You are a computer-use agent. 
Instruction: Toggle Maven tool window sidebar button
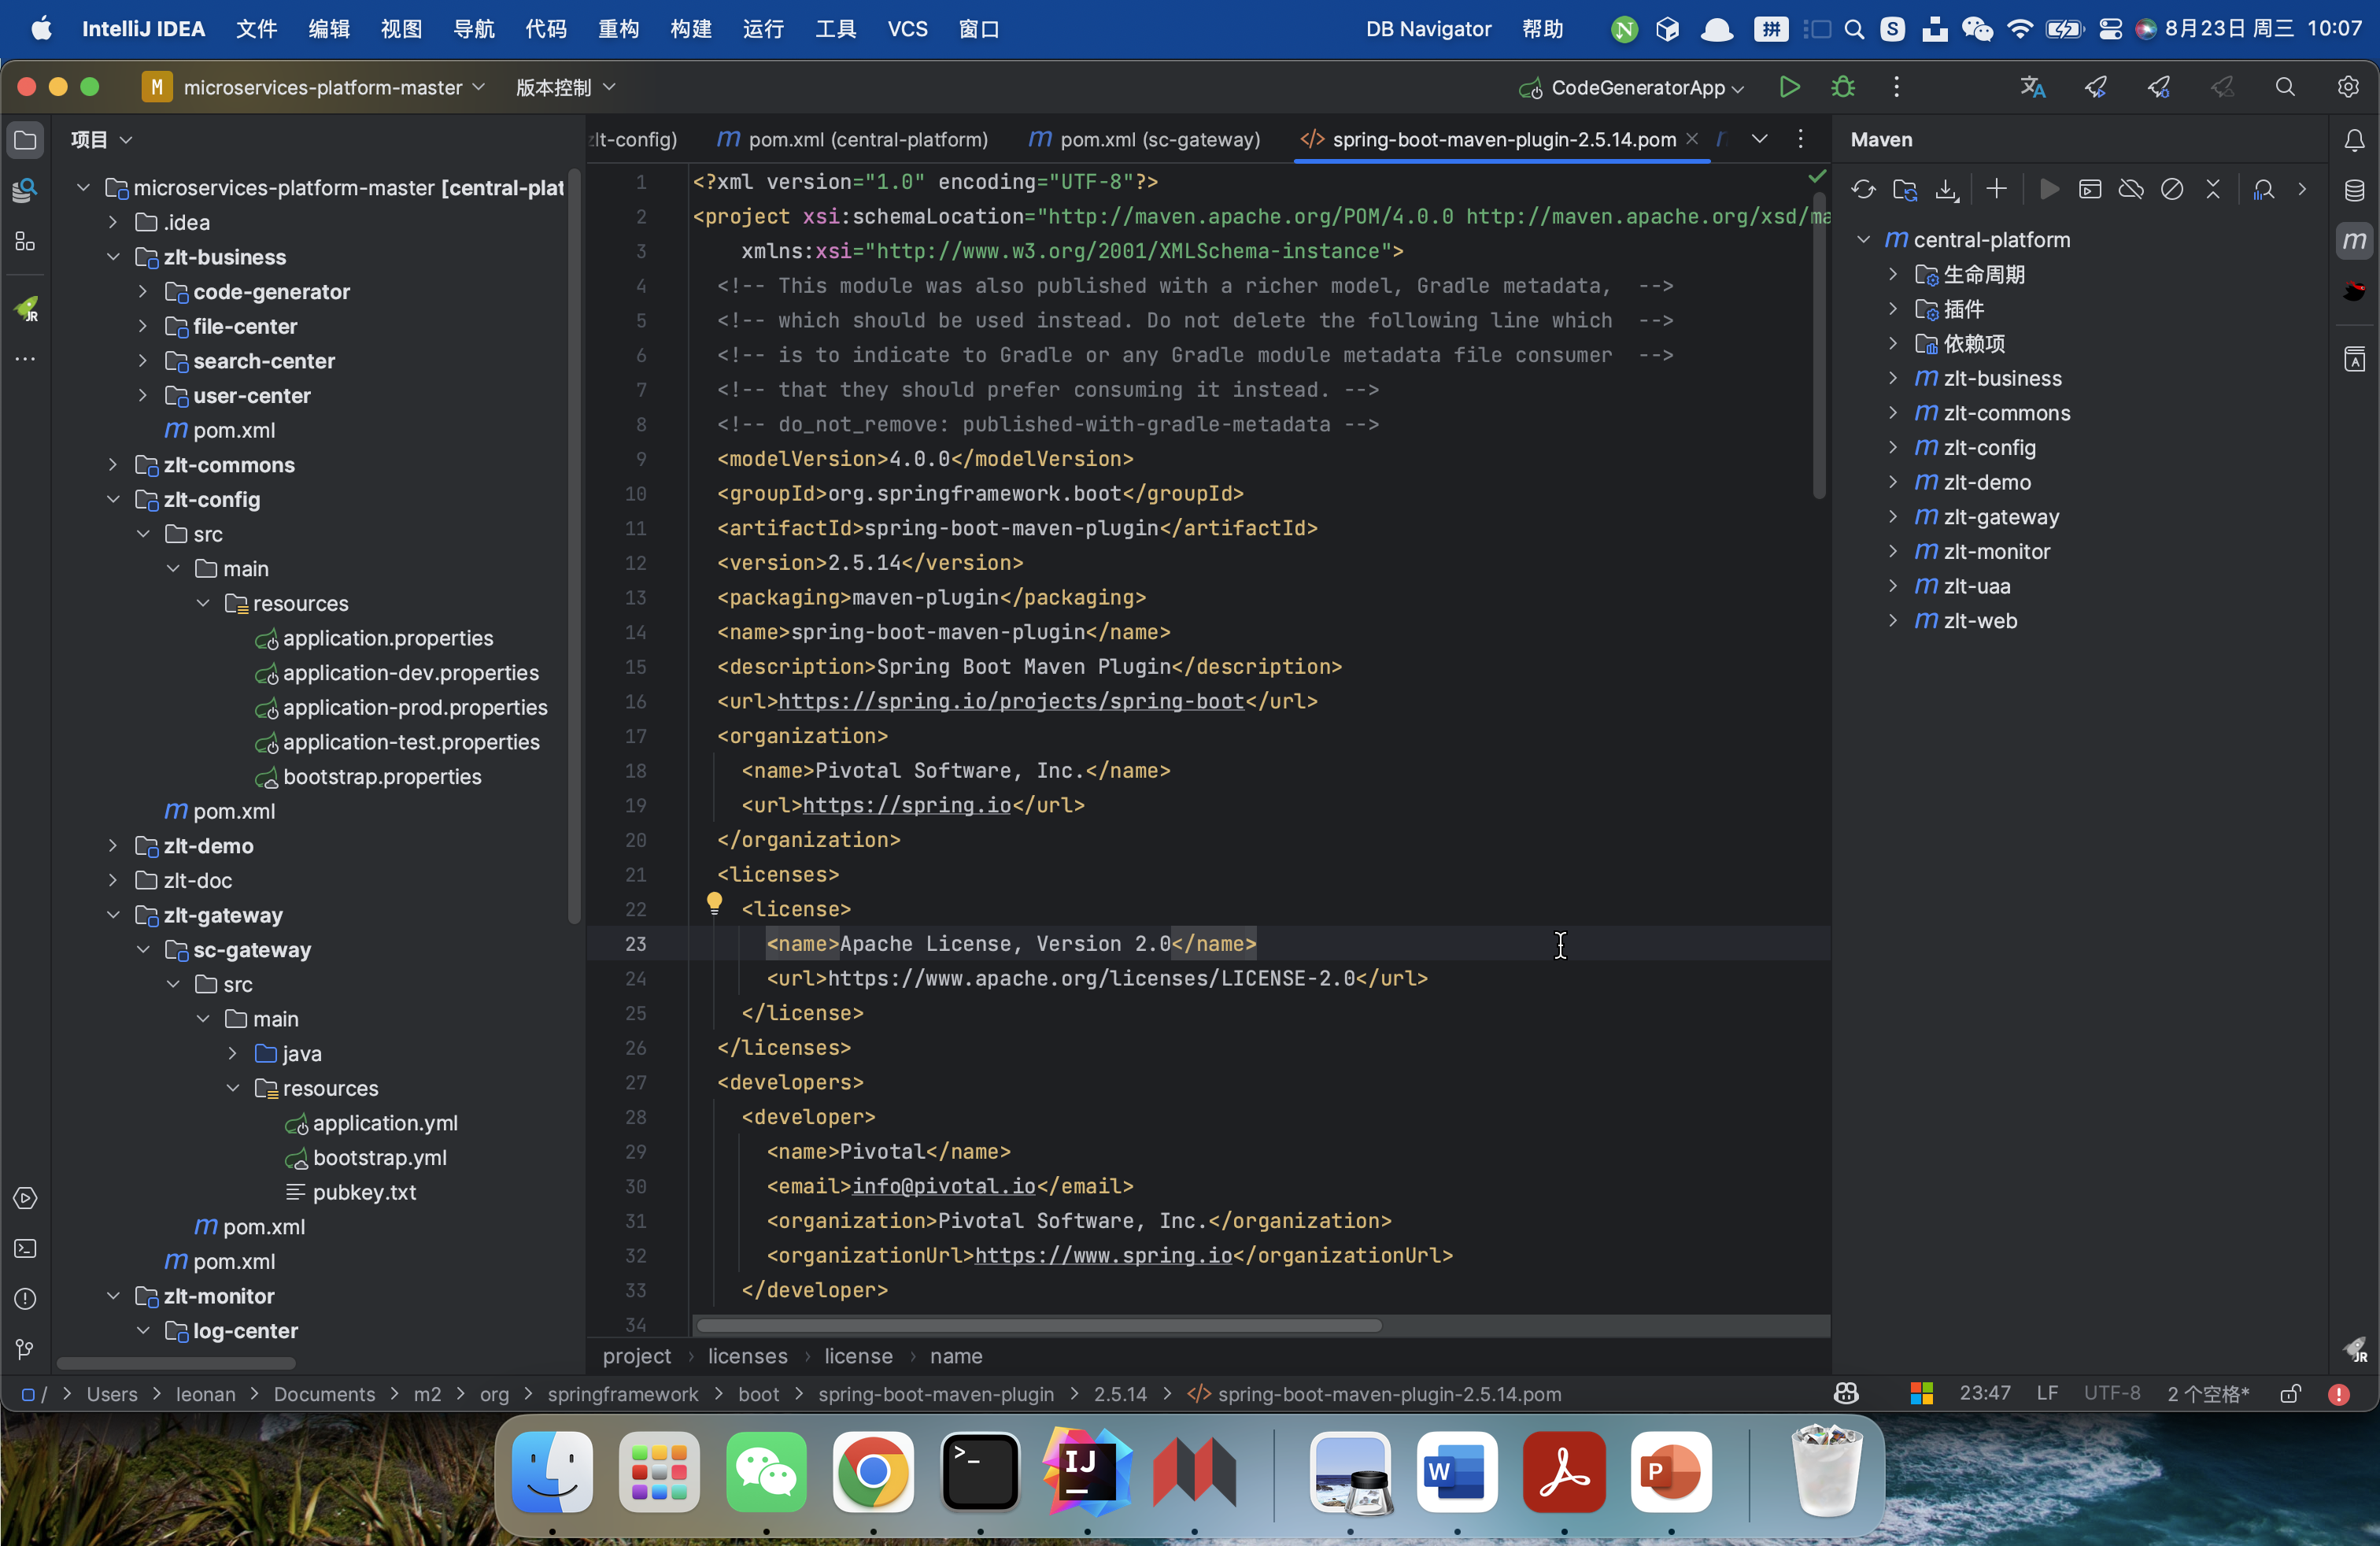(2354, 240)
